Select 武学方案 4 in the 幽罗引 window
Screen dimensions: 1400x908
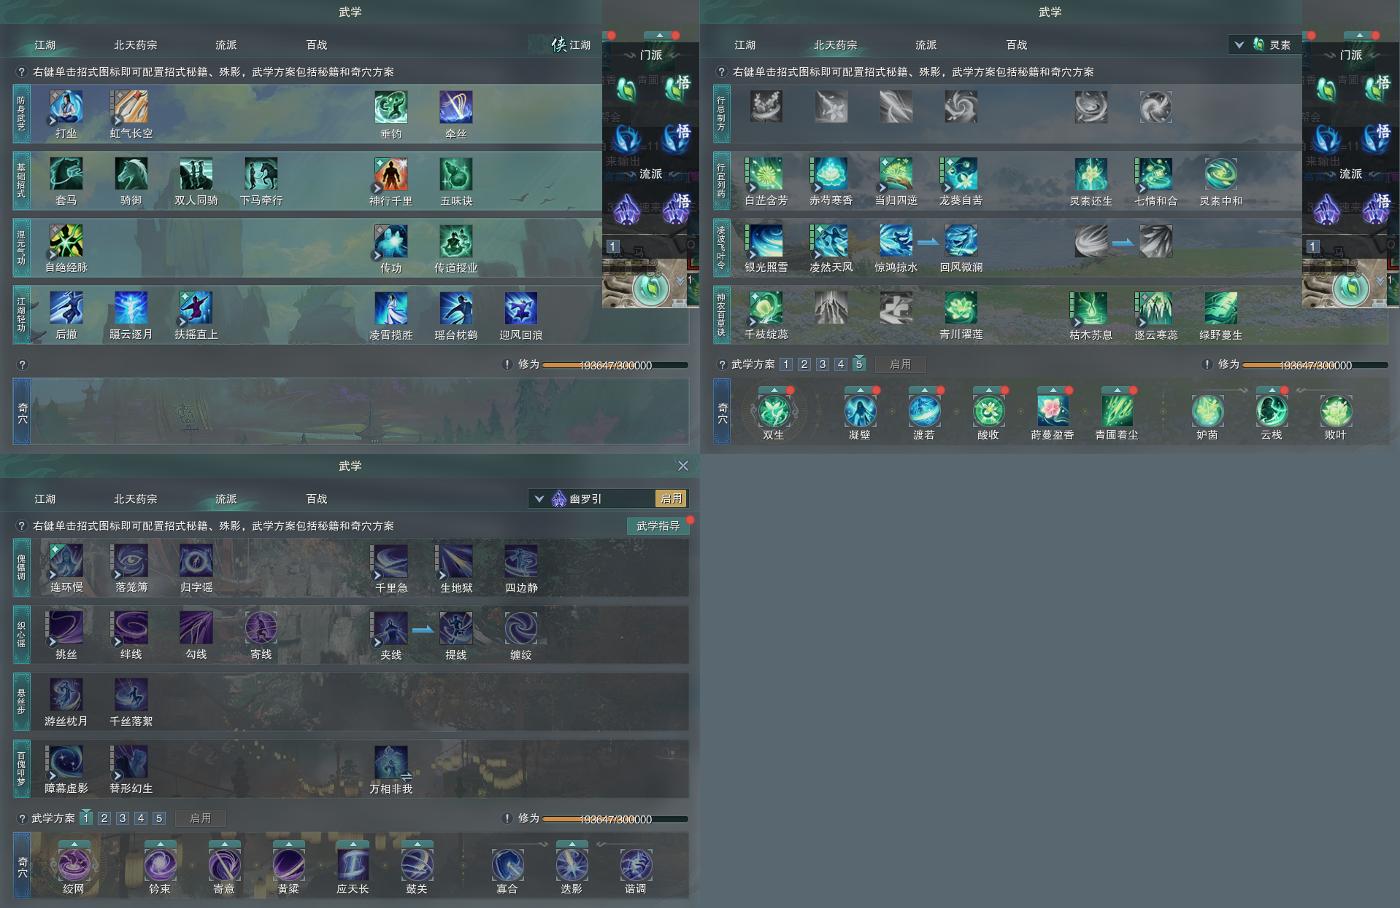[x=140, y=818]
